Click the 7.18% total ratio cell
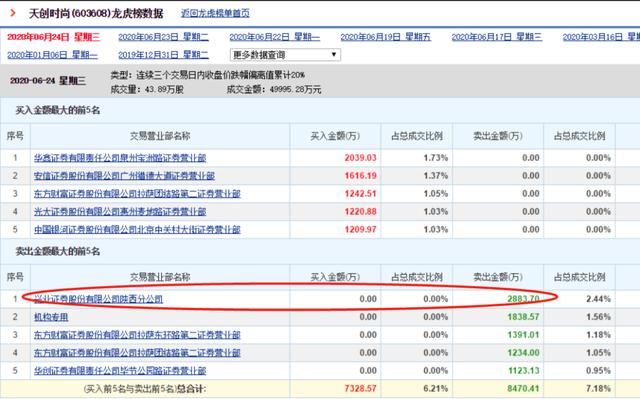 pos(598,389)
